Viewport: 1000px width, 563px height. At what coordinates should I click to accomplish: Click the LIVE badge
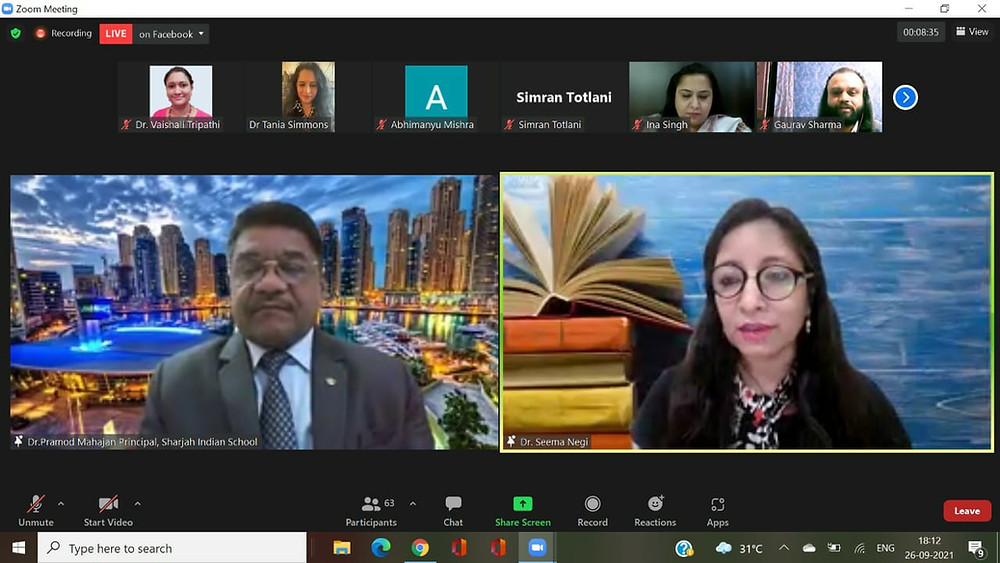pos(115,34)
